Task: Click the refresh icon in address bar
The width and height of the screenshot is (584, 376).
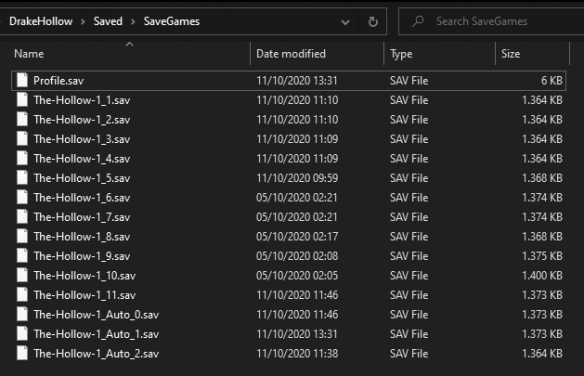Action: tap(373, 22)
